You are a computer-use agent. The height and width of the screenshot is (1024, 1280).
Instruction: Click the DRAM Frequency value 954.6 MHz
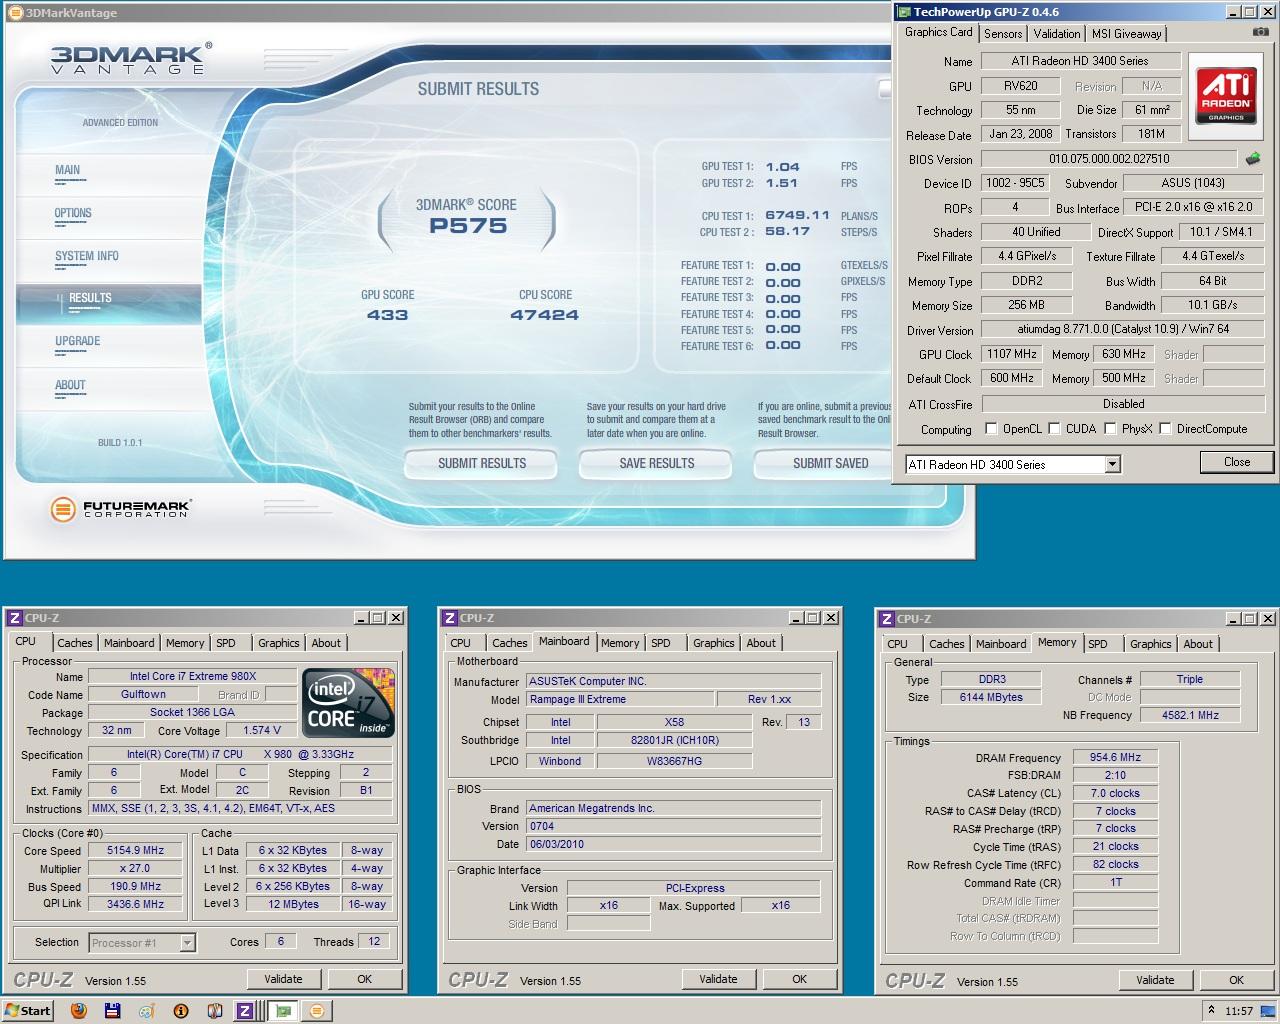1115,758
